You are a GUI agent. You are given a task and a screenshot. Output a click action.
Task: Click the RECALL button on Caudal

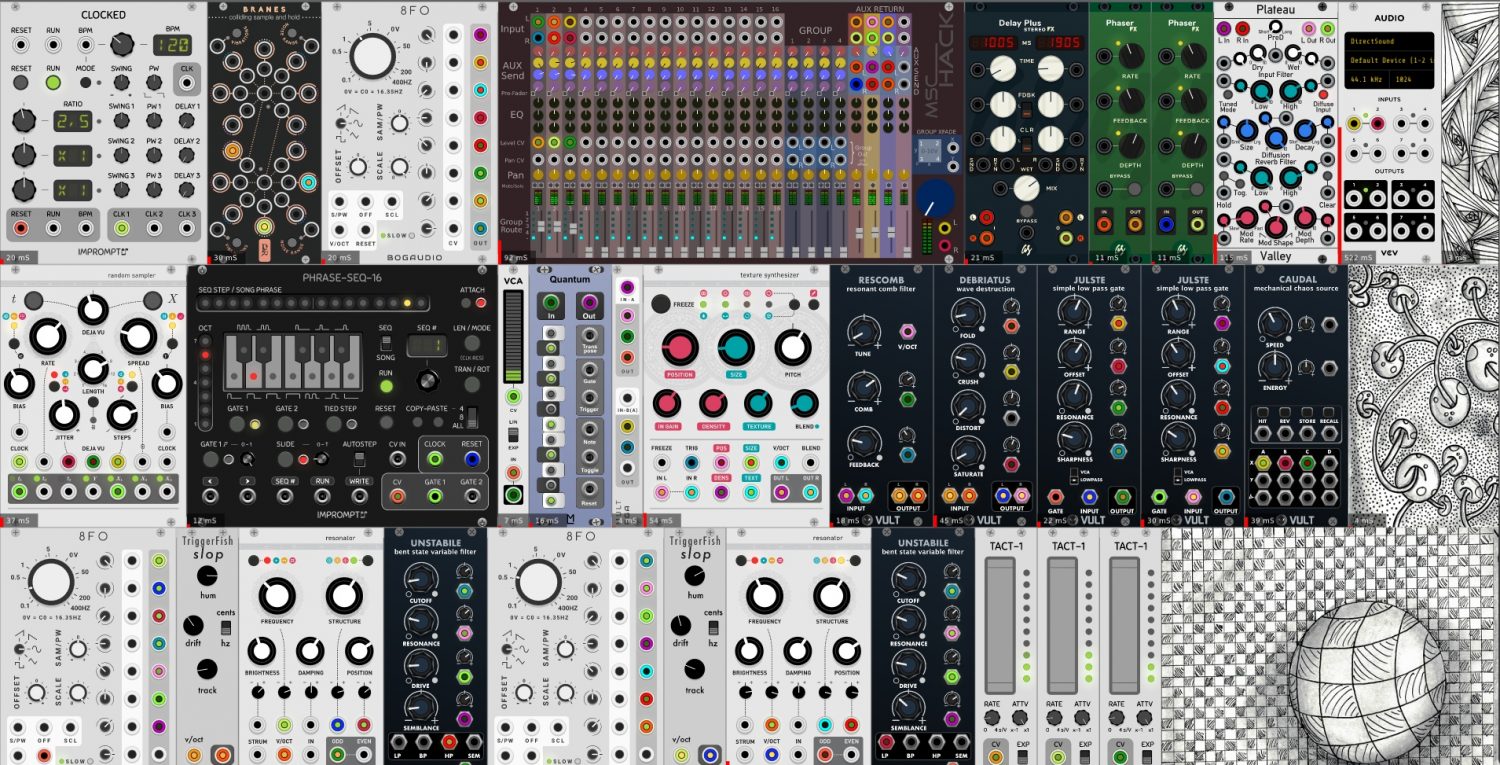point(1331,412)
